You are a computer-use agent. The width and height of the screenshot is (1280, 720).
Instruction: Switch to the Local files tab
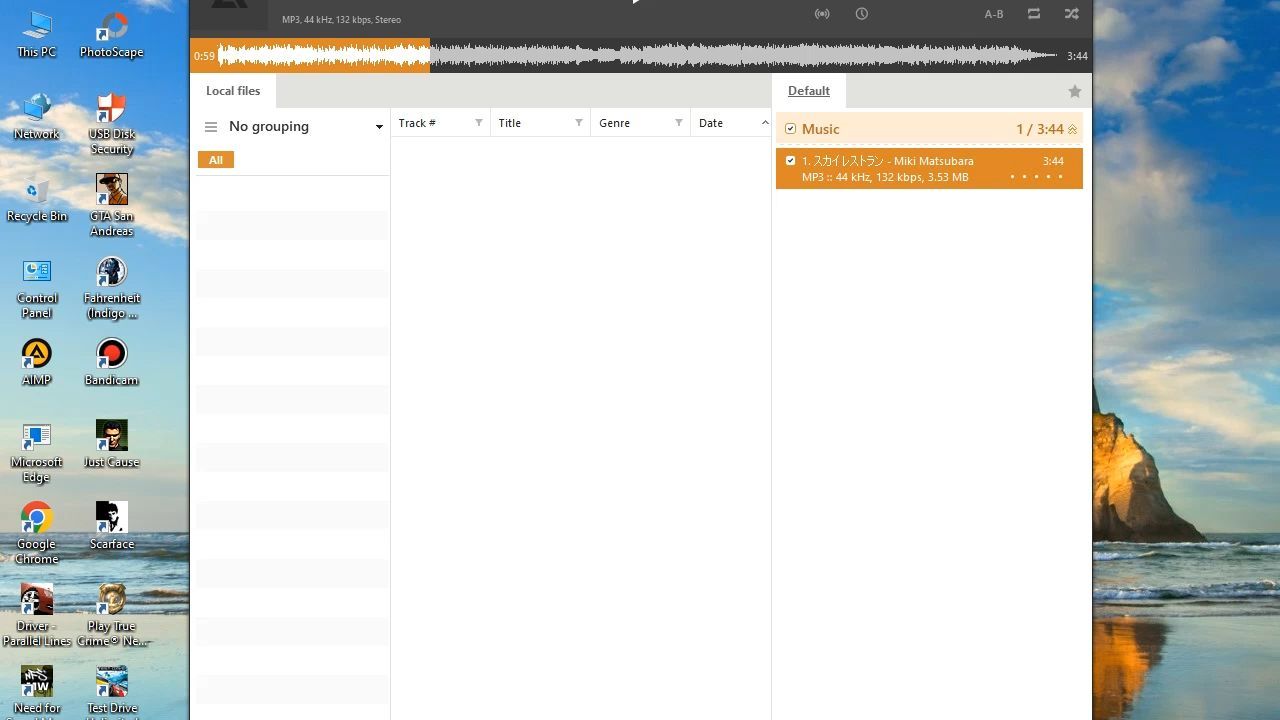point(233,91)
